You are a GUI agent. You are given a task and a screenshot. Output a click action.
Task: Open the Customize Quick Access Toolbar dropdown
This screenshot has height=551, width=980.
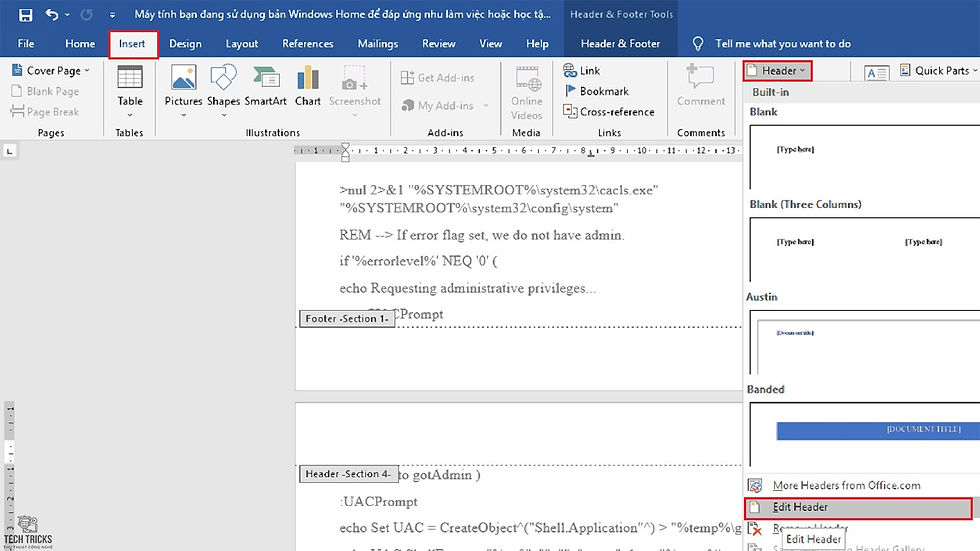tap(112, 14)
